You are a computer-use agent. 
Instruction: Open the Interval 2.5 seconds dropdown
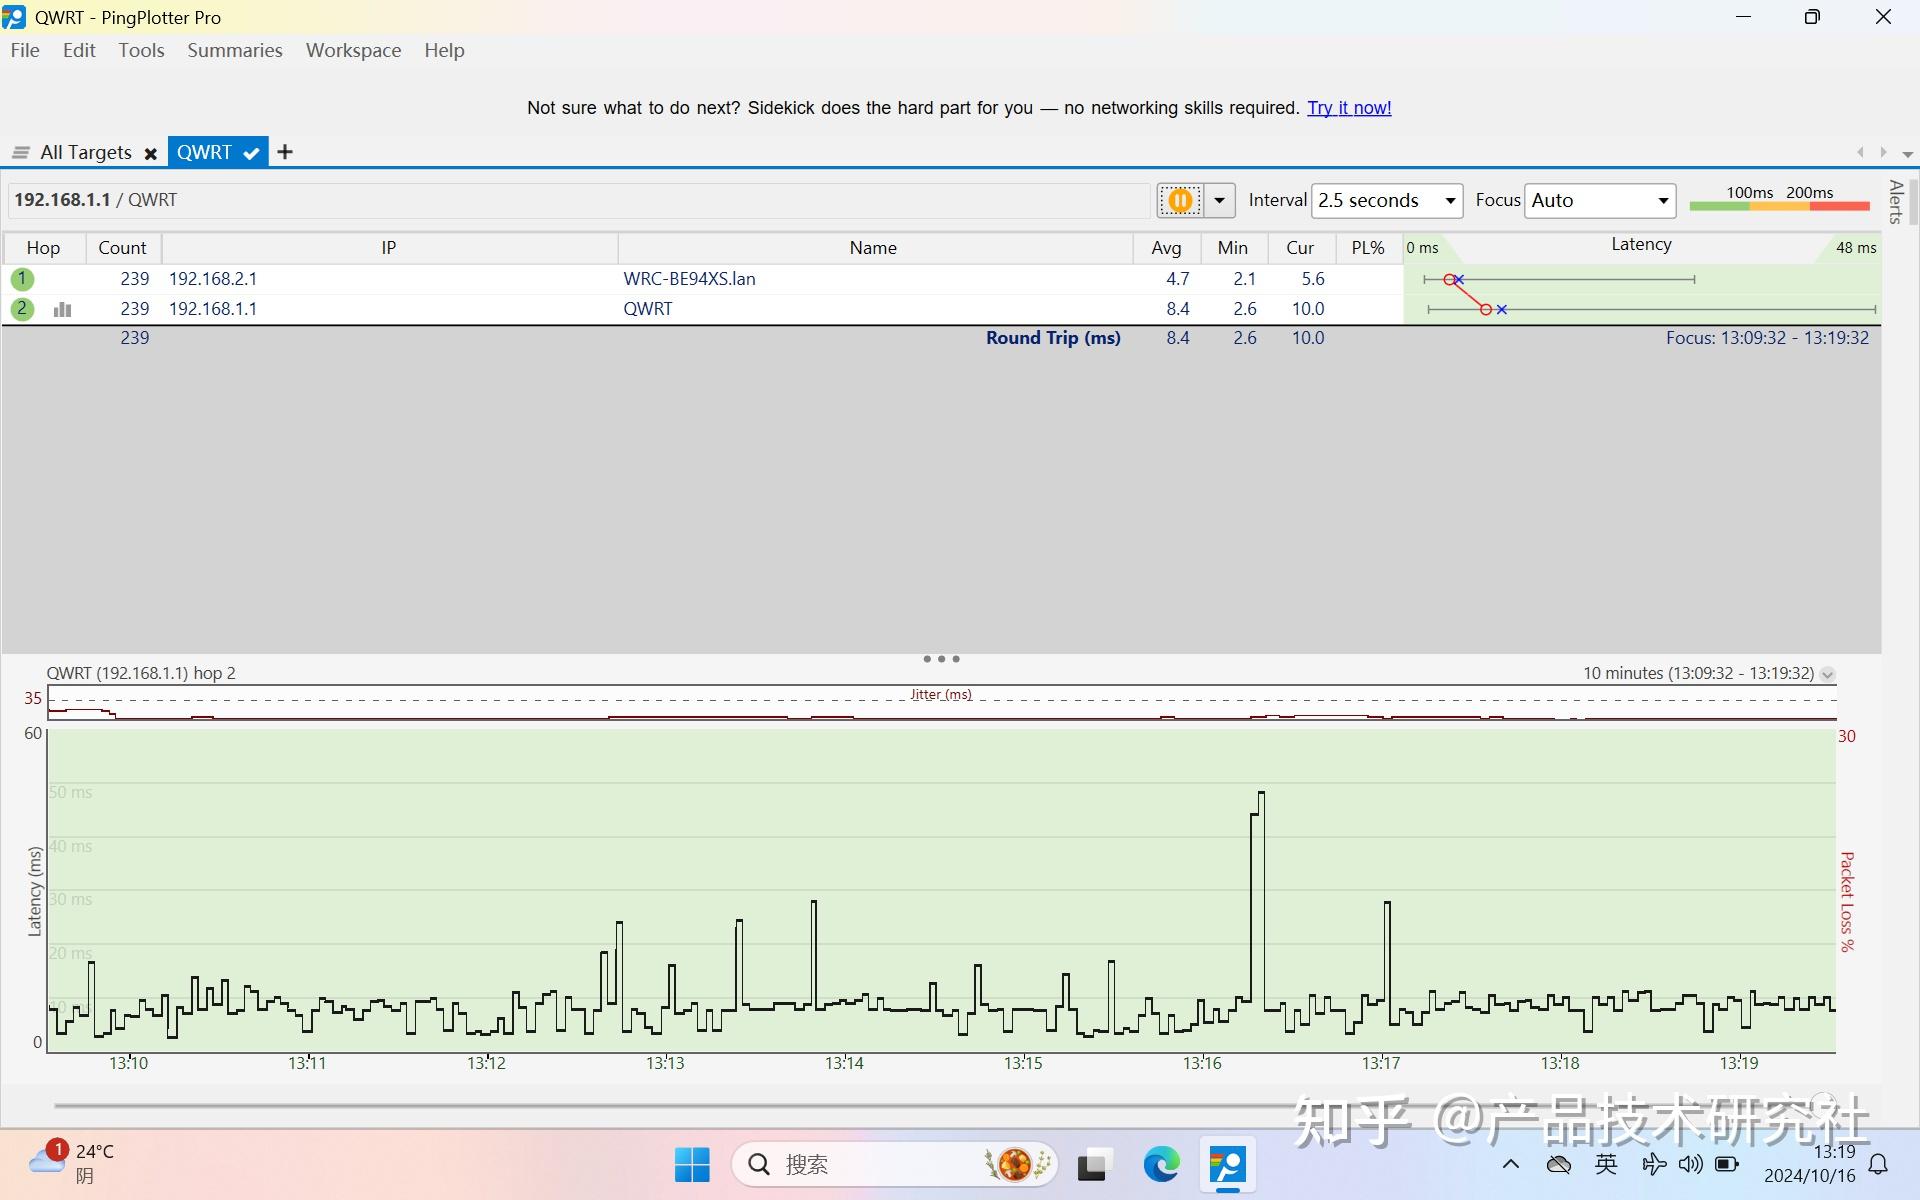(1386, 200)
